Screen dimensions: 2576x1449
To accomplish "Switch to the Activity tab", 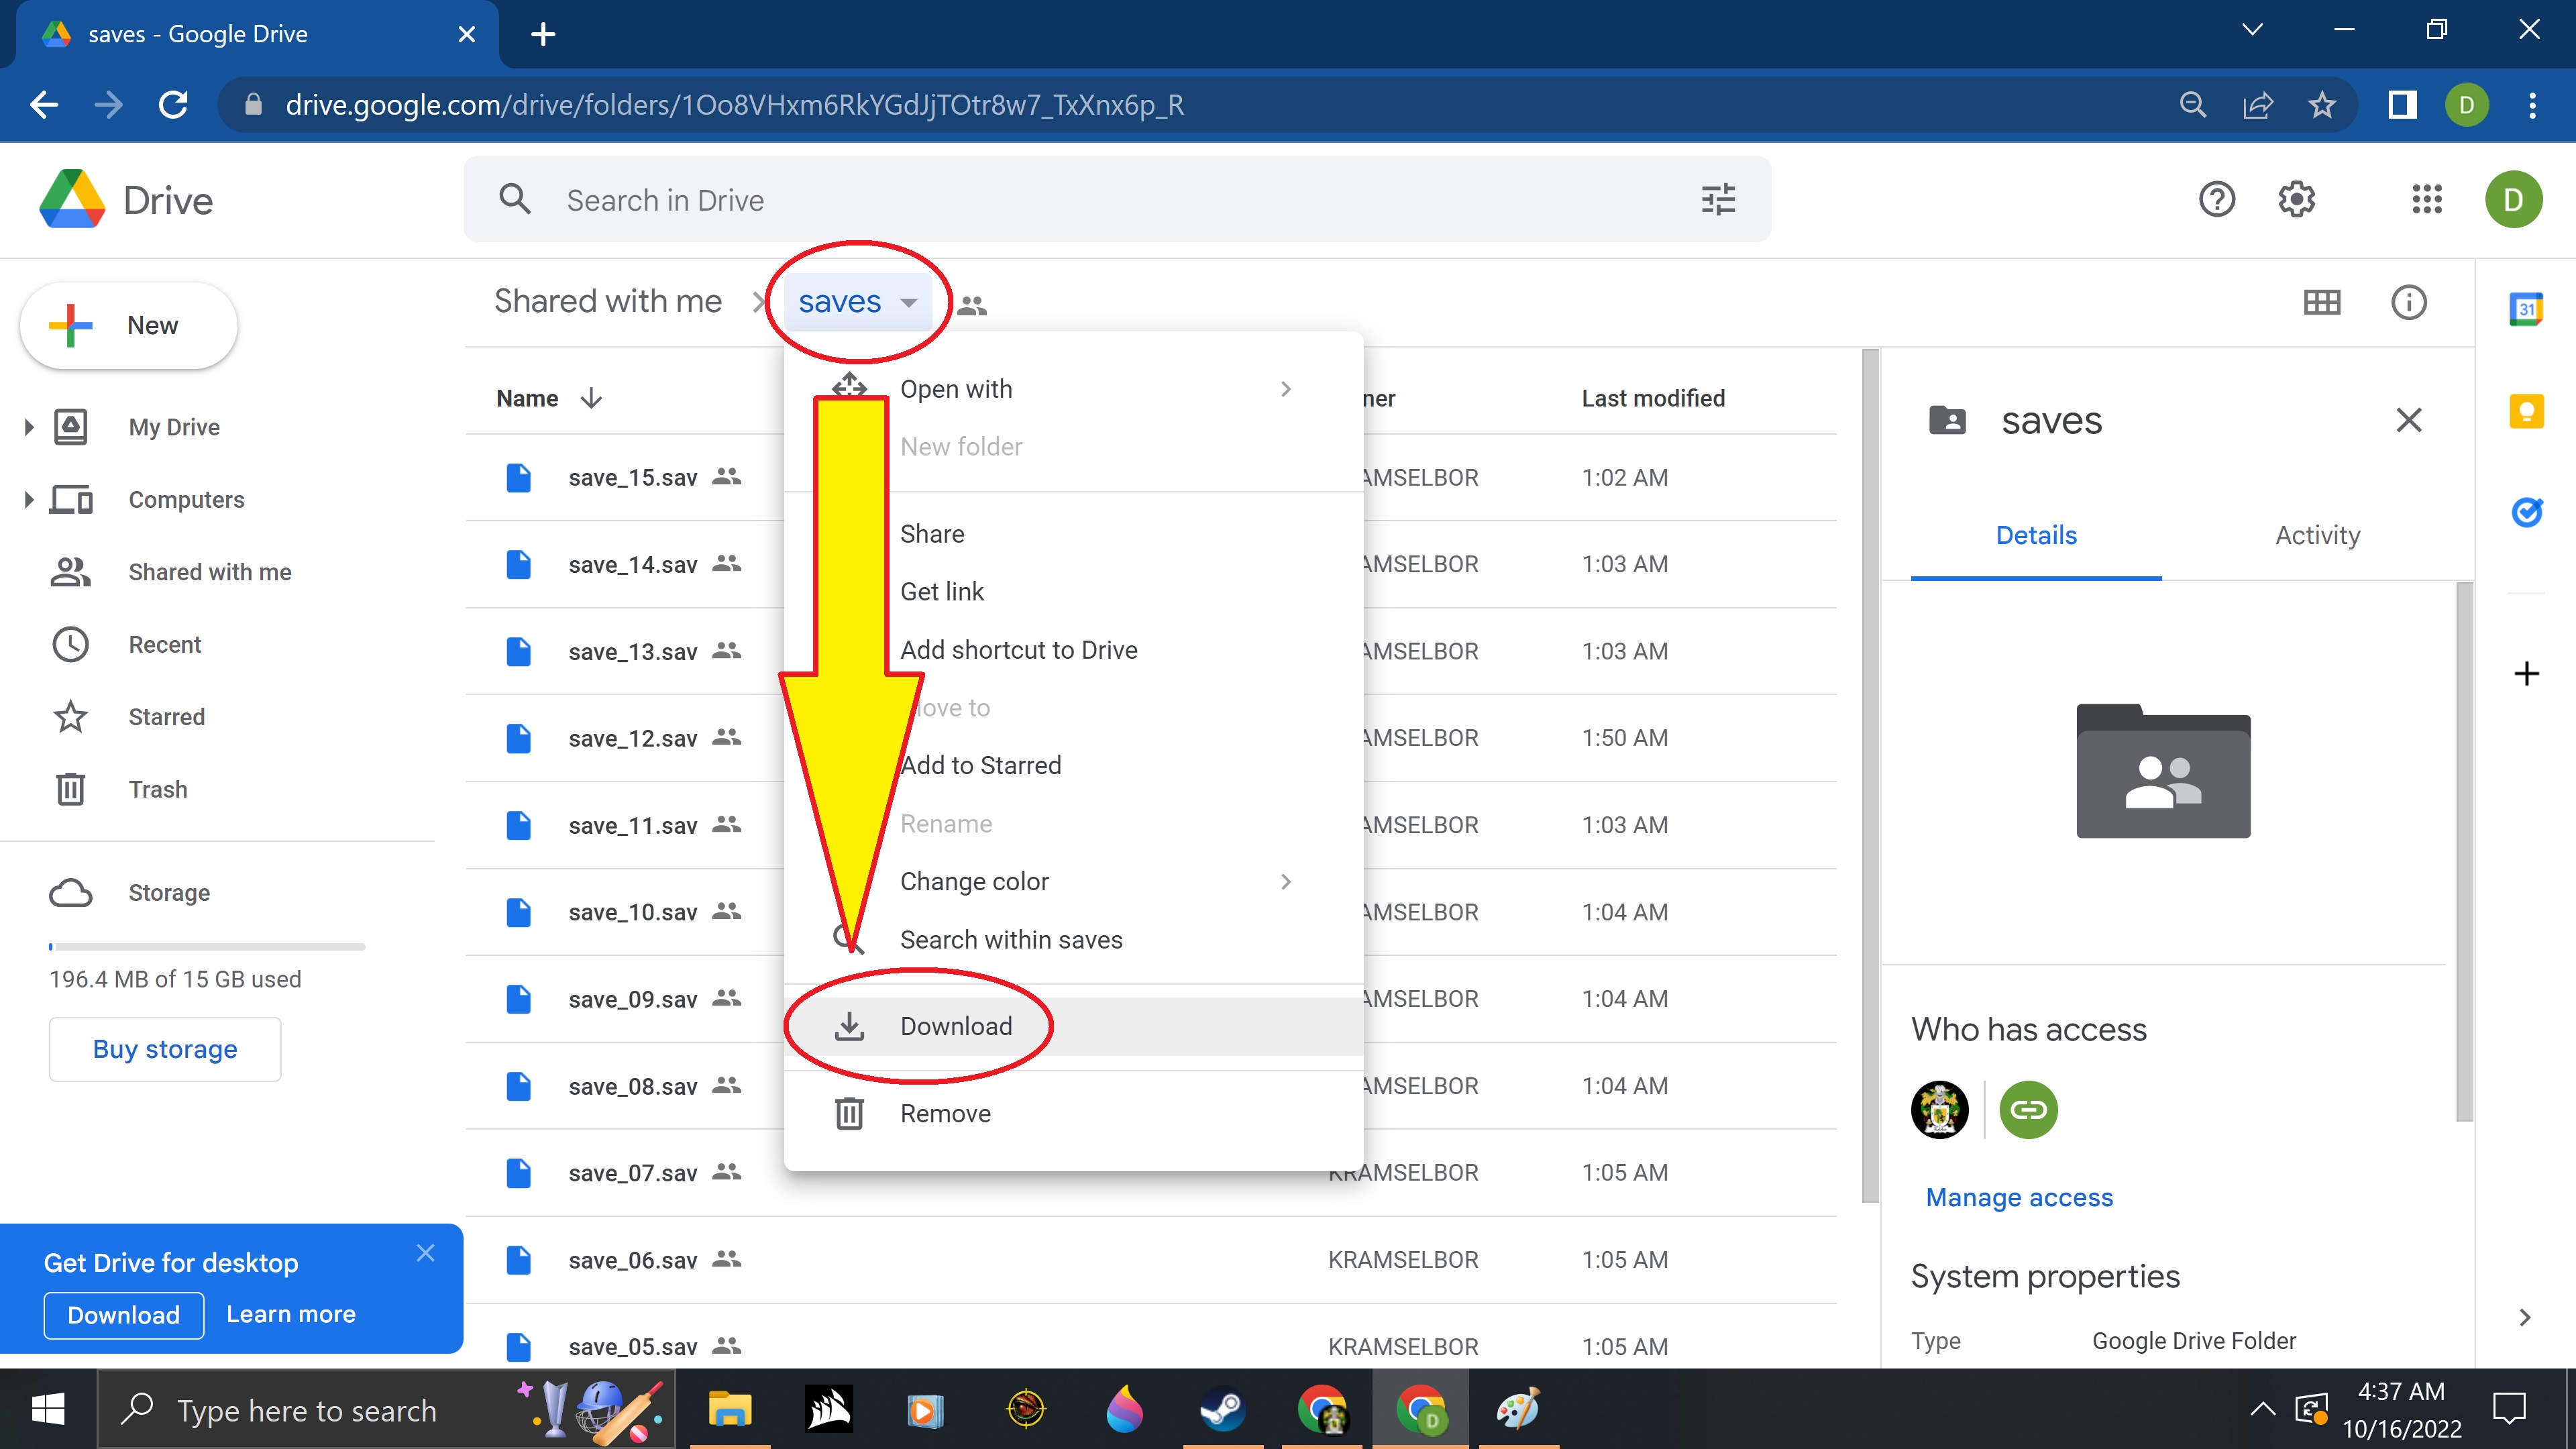I will click(x=2317, y=535).
